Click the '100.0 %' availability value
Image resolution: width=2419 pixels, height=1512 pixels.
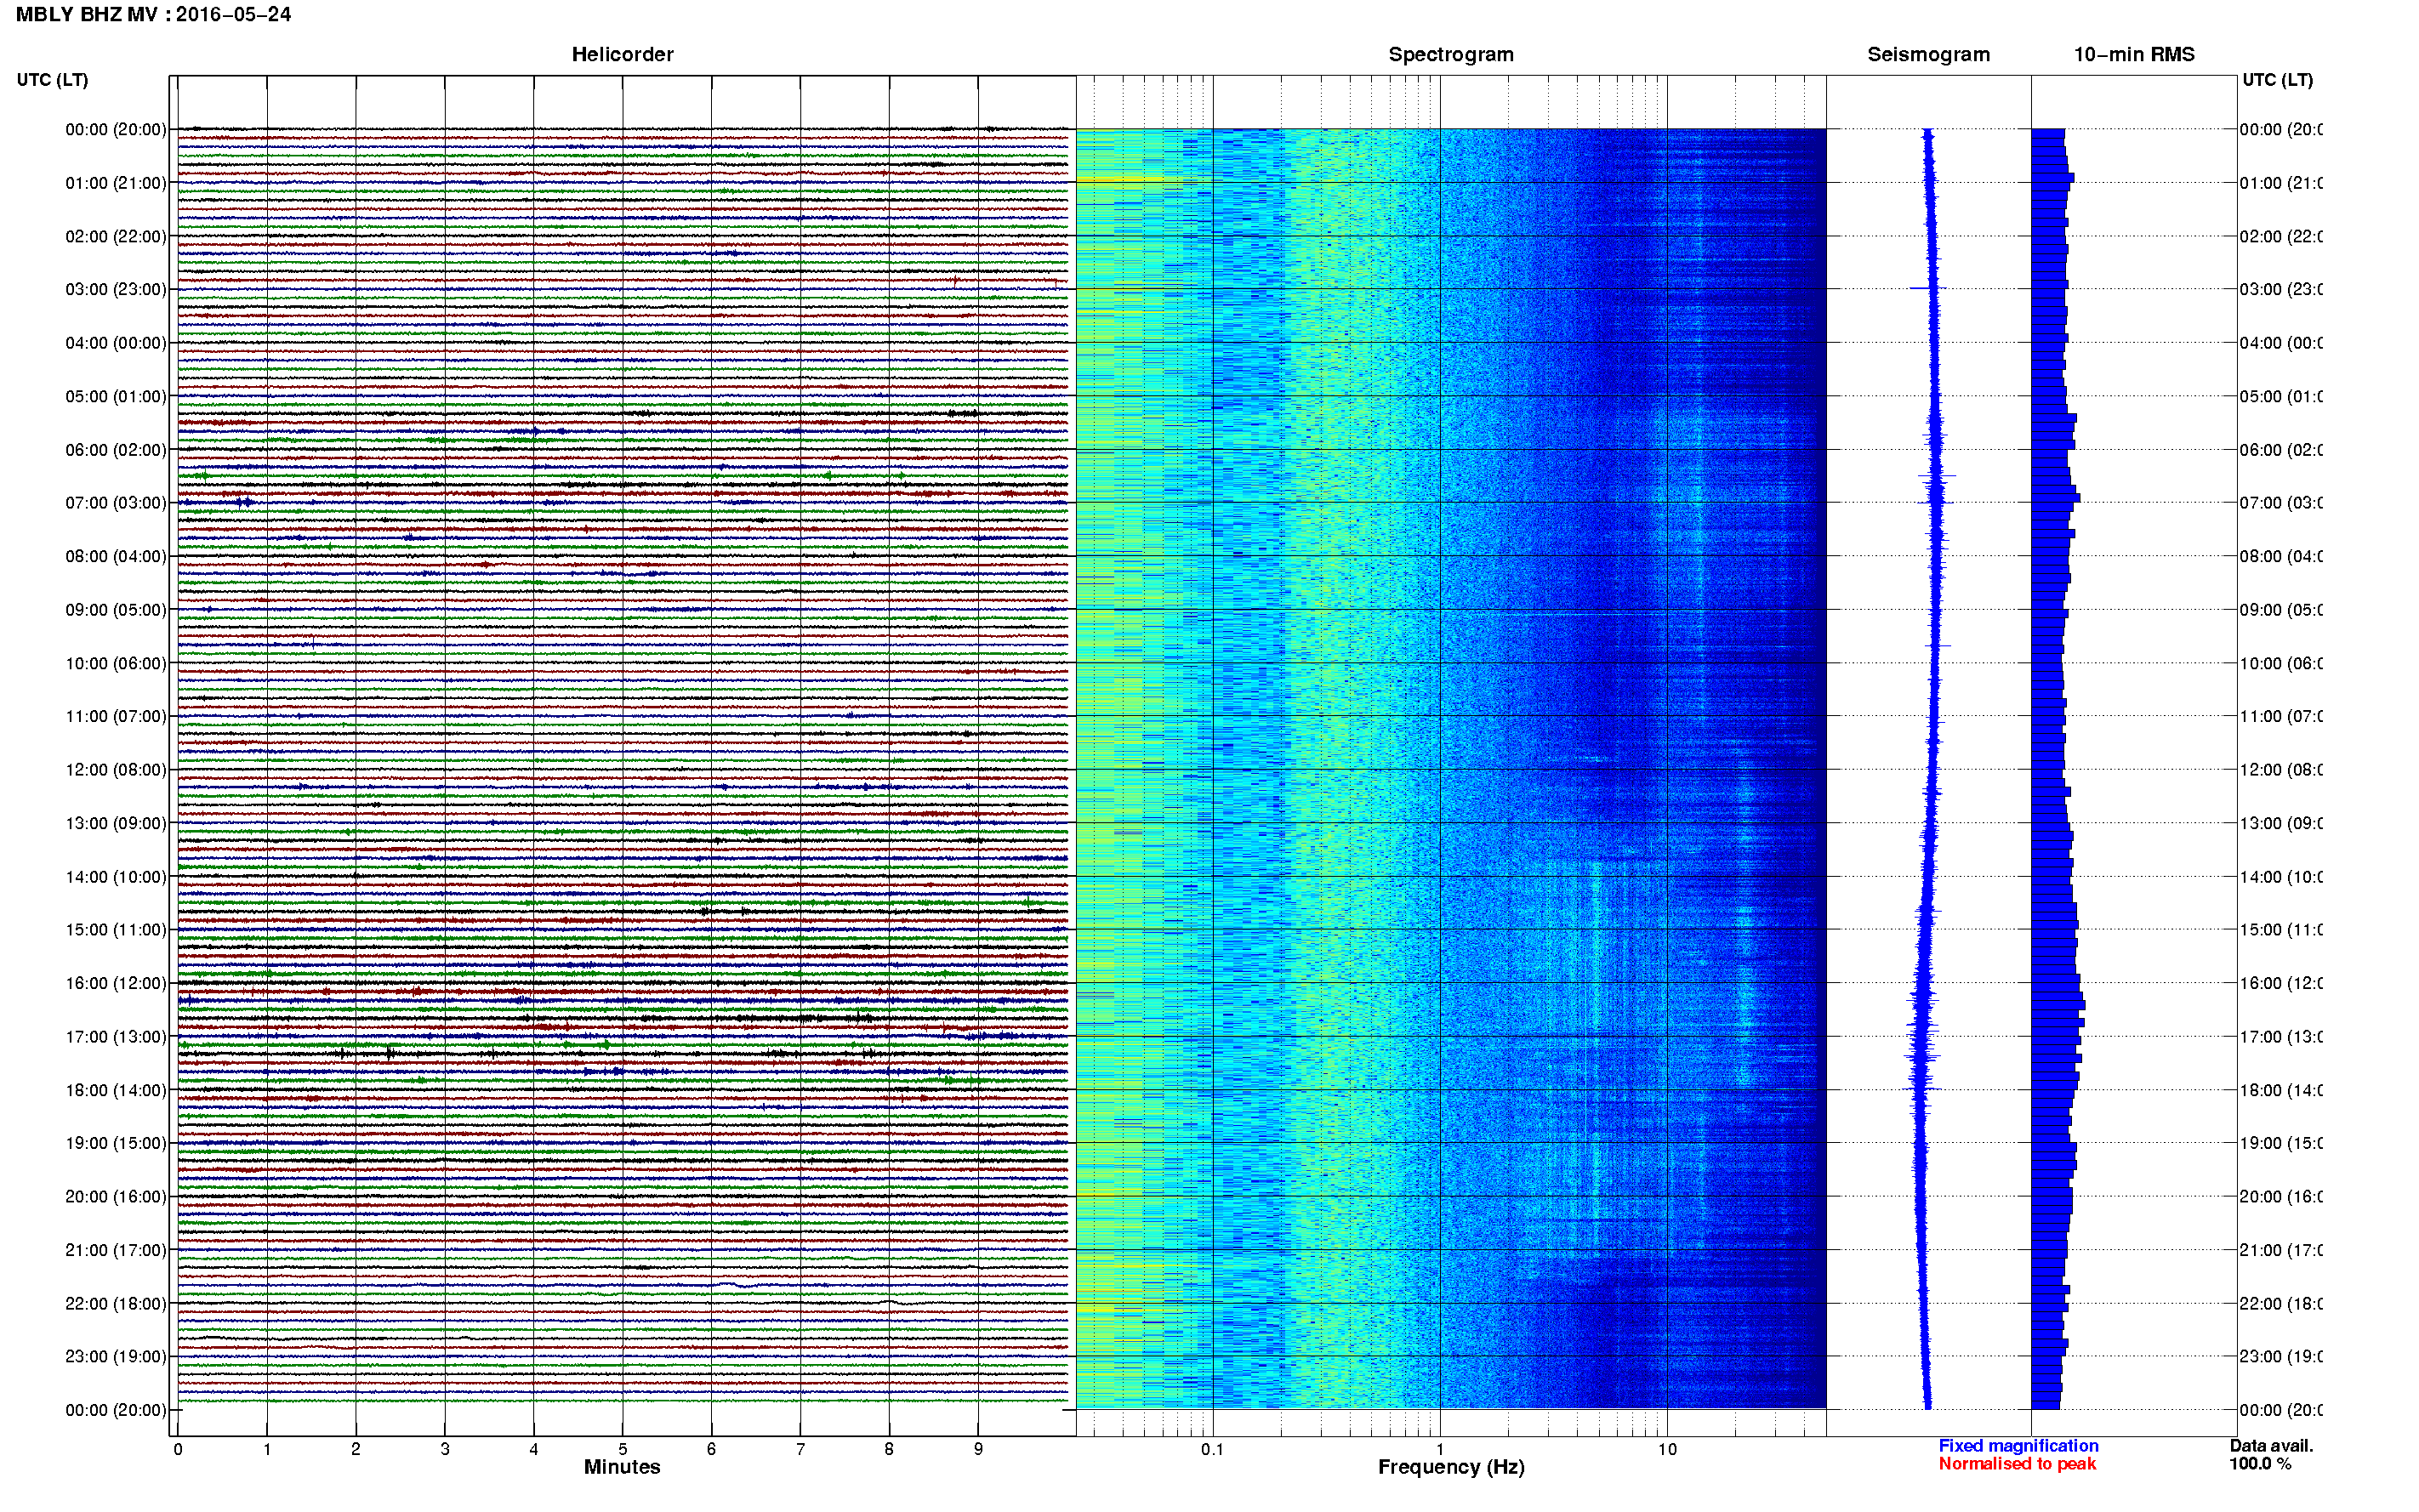(x=2259, y=1464)
